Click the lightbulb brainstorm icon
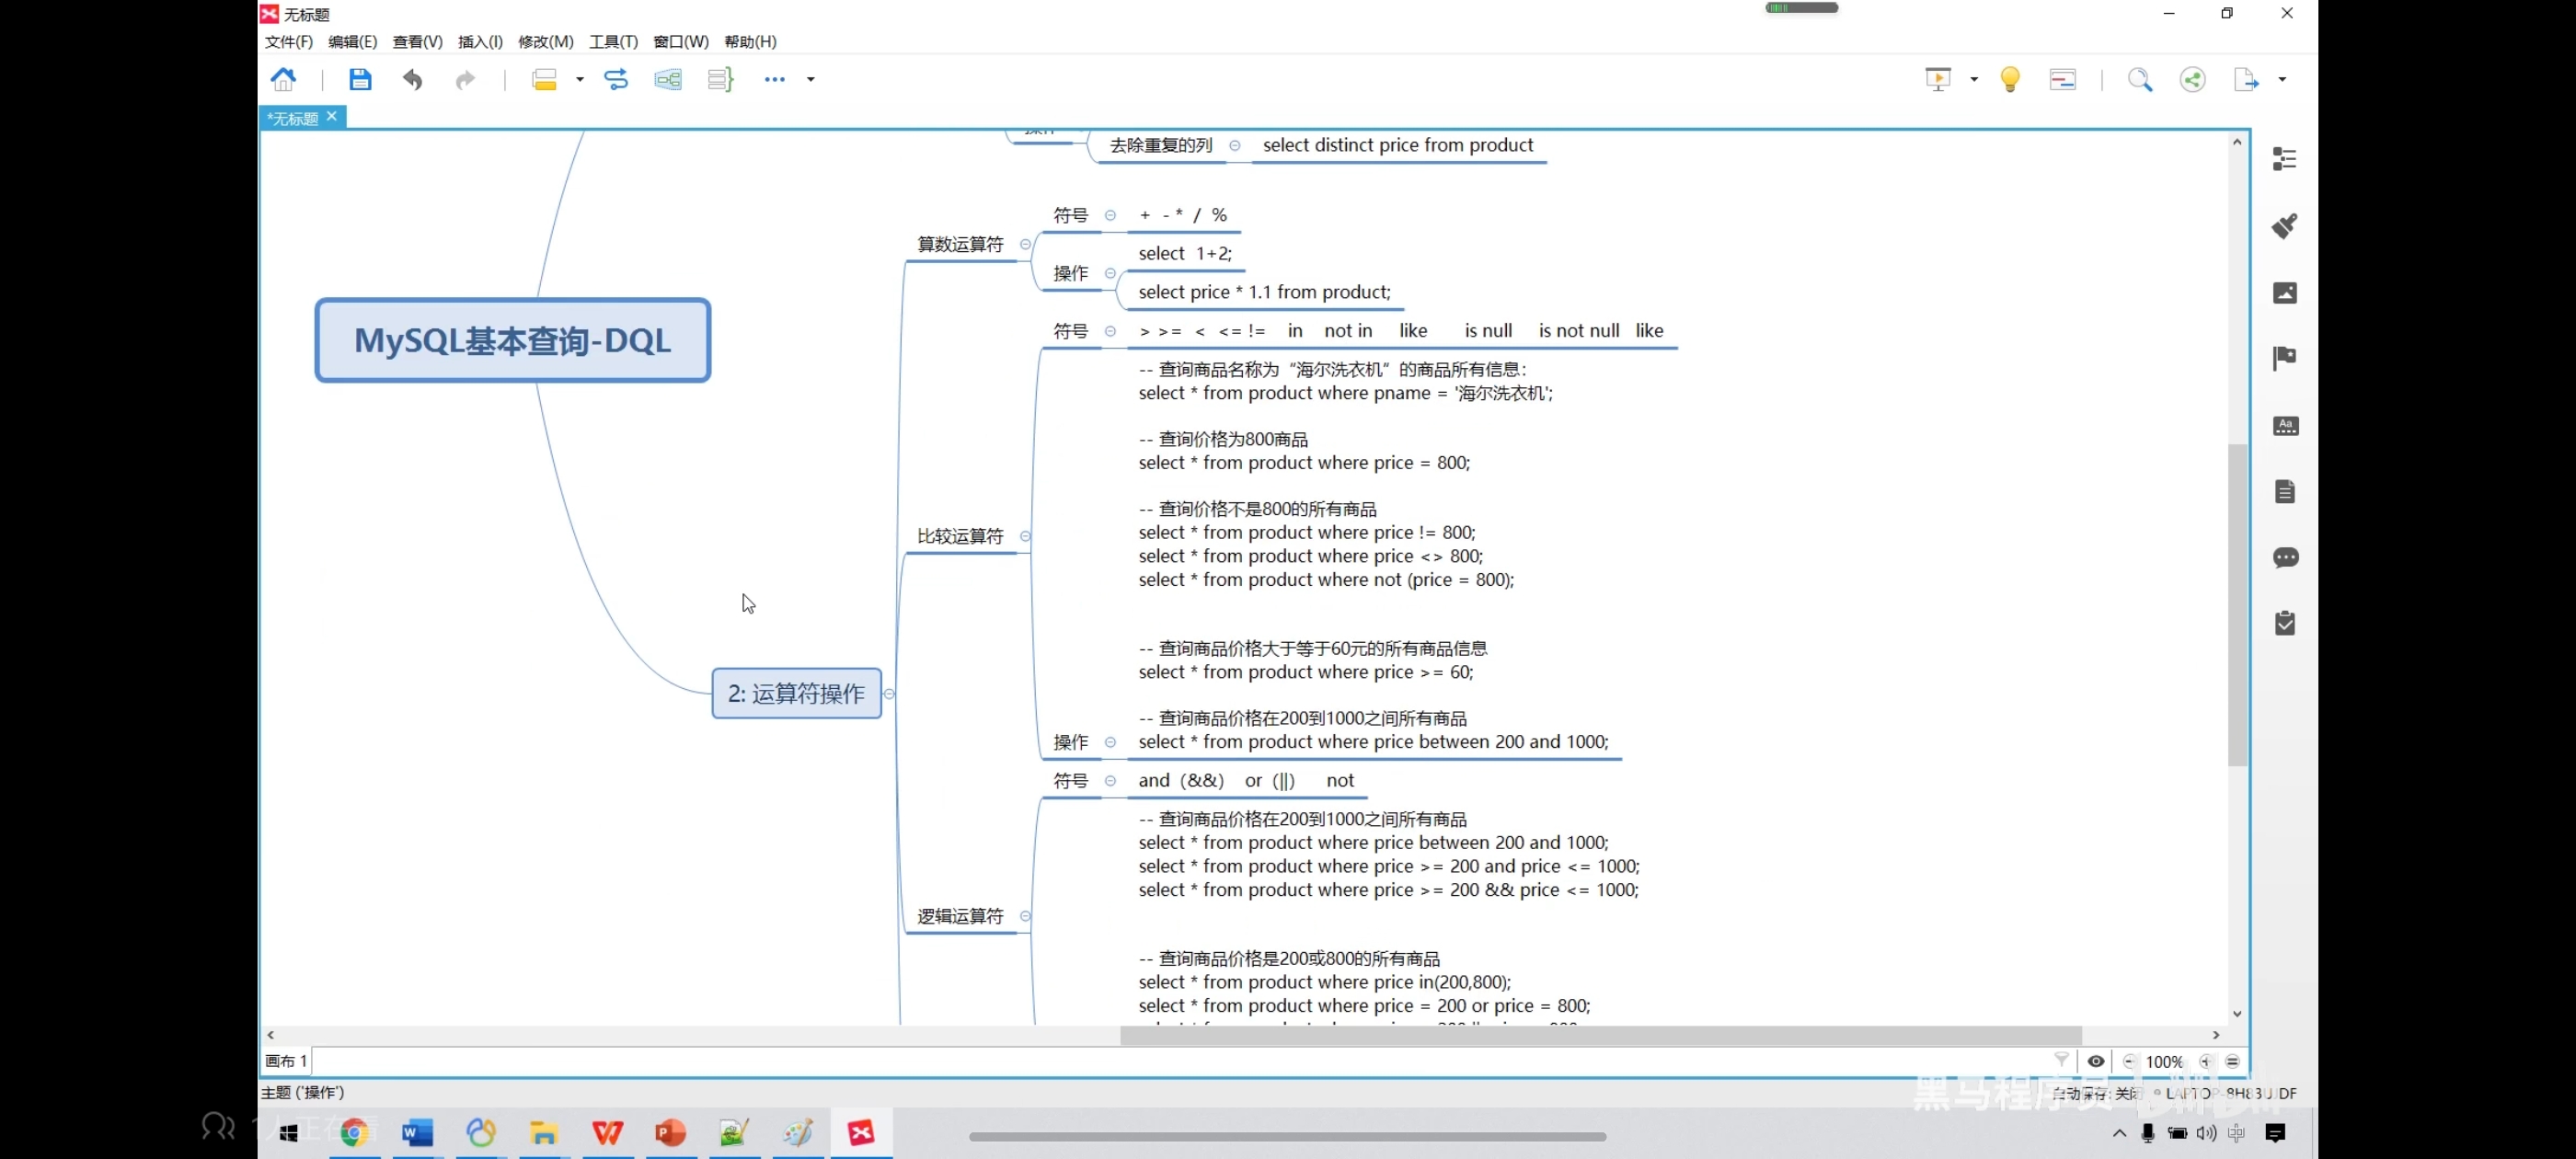This screenshot has width=2576, height=1159. pos(2010,79)
